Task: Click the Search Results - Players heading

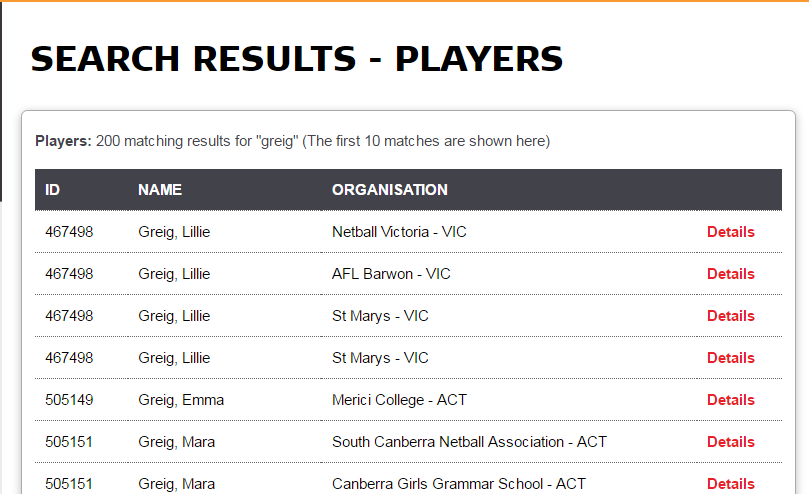Action: pyautogui.click(x=297, y=59)
